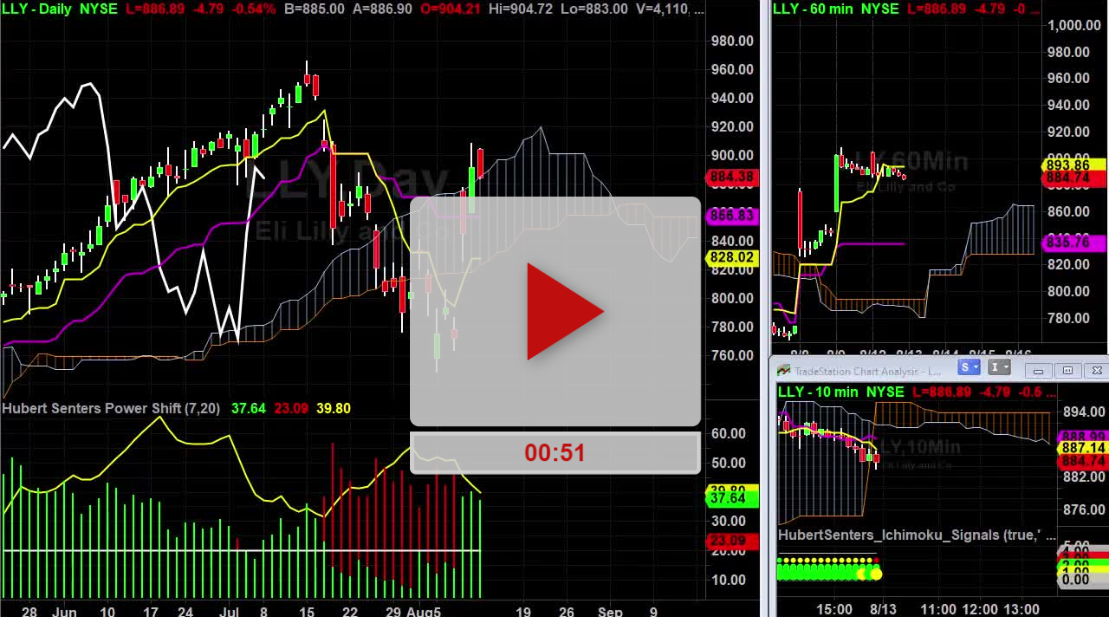This screenshot has height=617, width=1109.
Task: Minimize the TradeStation Chart Analysis window
Action: pyautogui.click(x=1038, y=370)
